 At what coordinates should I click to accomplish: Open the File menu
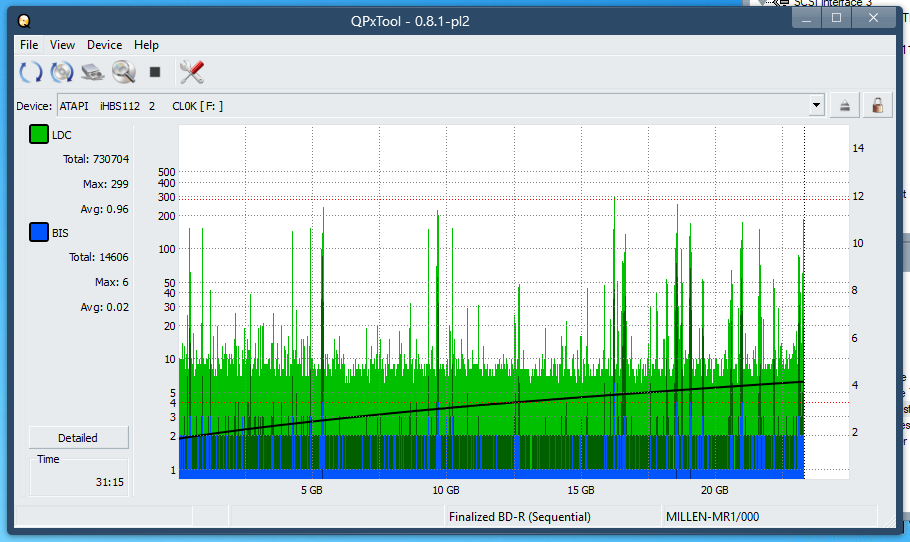tap(29, 45)
